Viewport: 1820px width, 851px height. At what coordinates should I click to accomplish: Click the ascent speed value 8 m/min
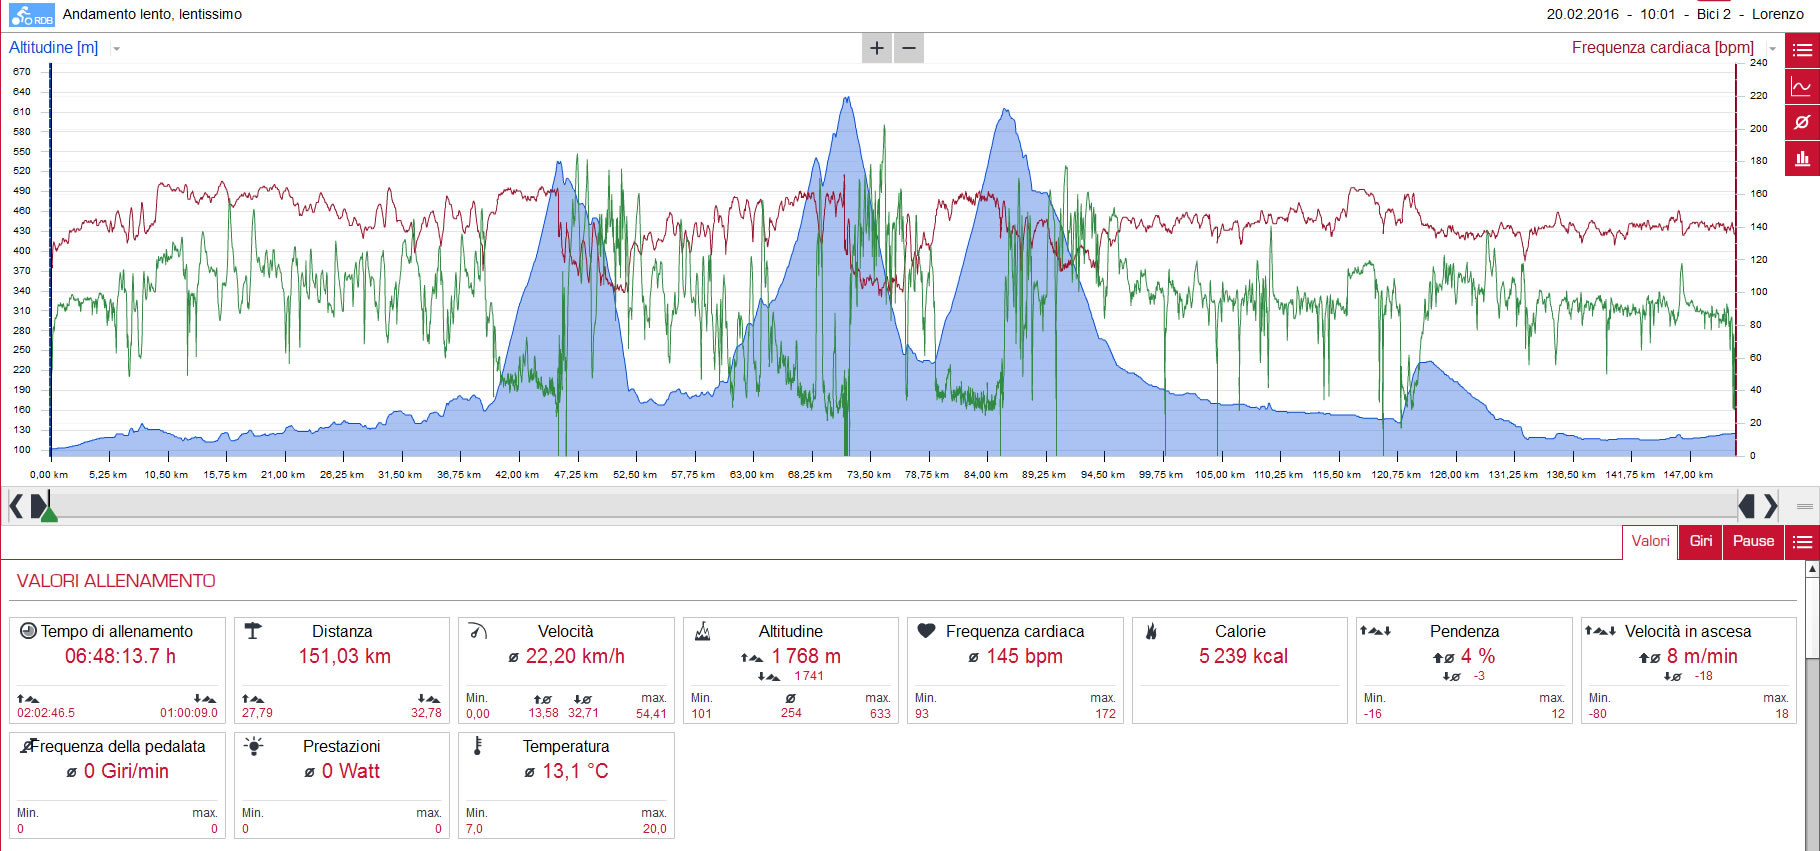(1702, 657)
